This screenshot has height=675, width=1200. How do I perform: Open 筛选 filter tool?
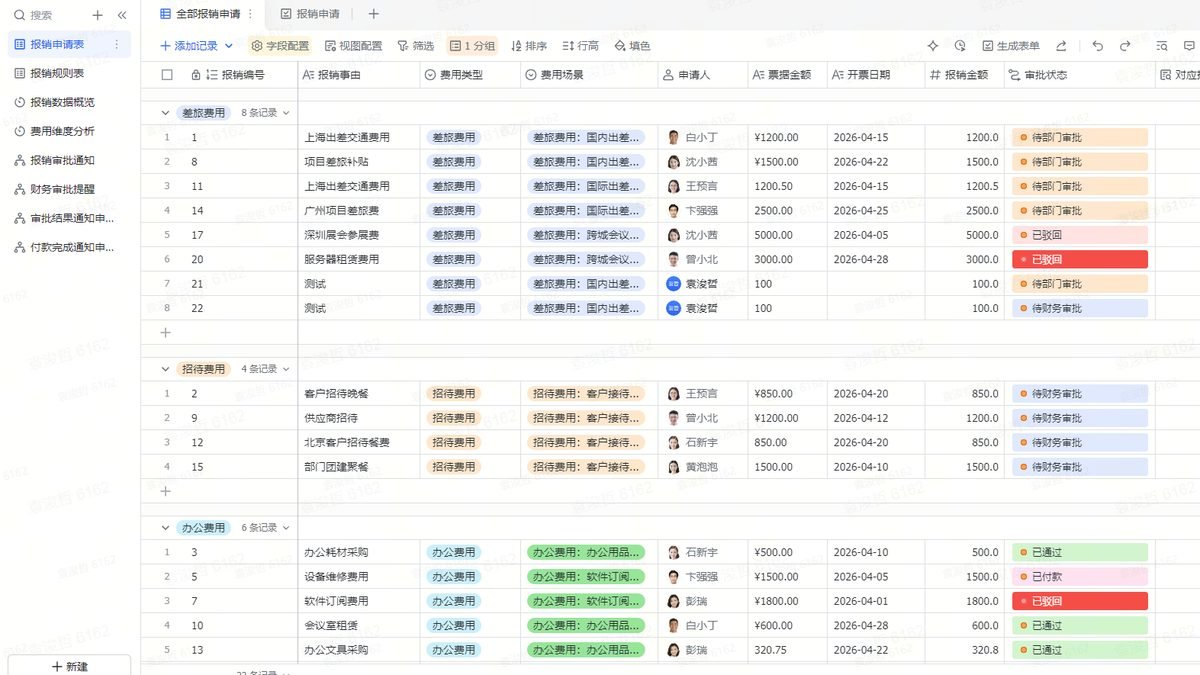point(415,46)
